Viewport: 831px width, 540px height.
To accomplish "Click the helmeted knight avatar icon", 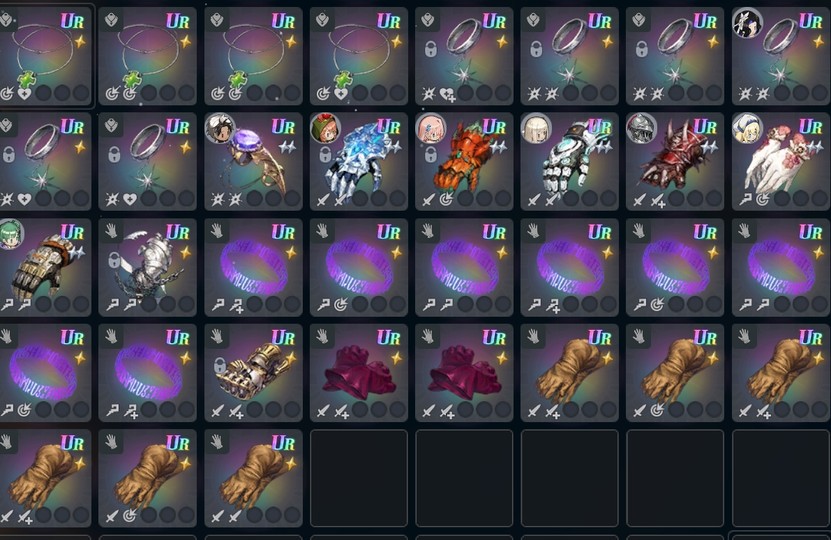I will click(642, 129).
